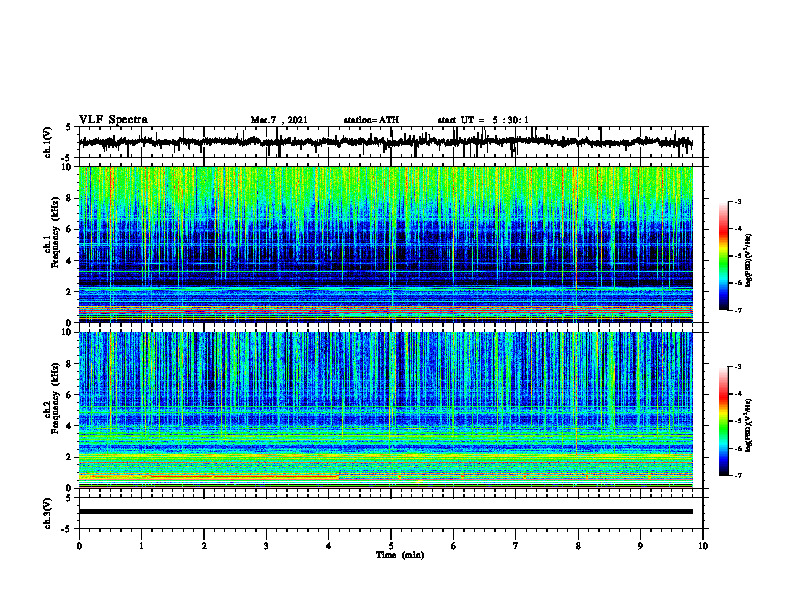
Task: Select the date text "Mar.7 , 2021"
Action: coord(279,120)
